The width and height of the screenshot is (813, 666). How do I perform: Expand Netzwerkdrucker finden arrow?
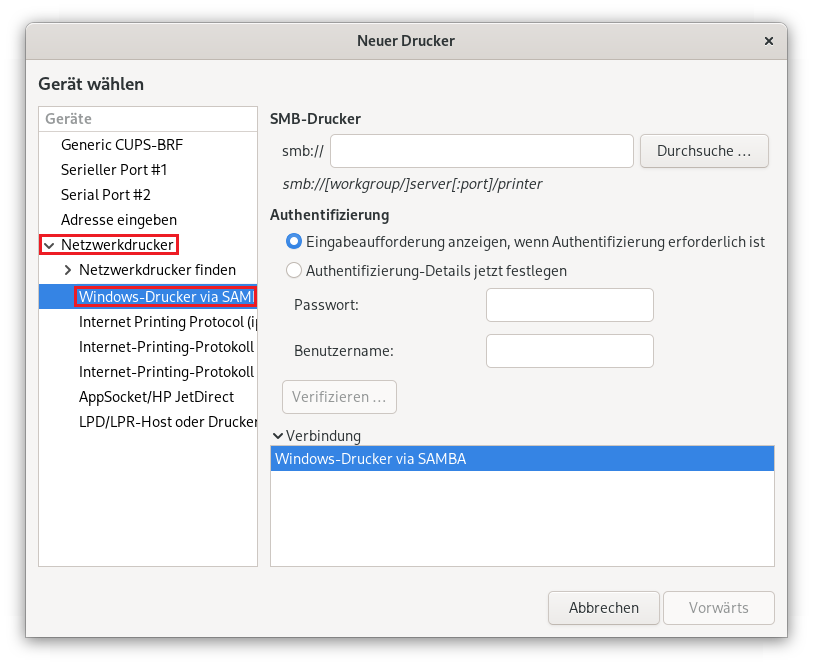[67, 270]
